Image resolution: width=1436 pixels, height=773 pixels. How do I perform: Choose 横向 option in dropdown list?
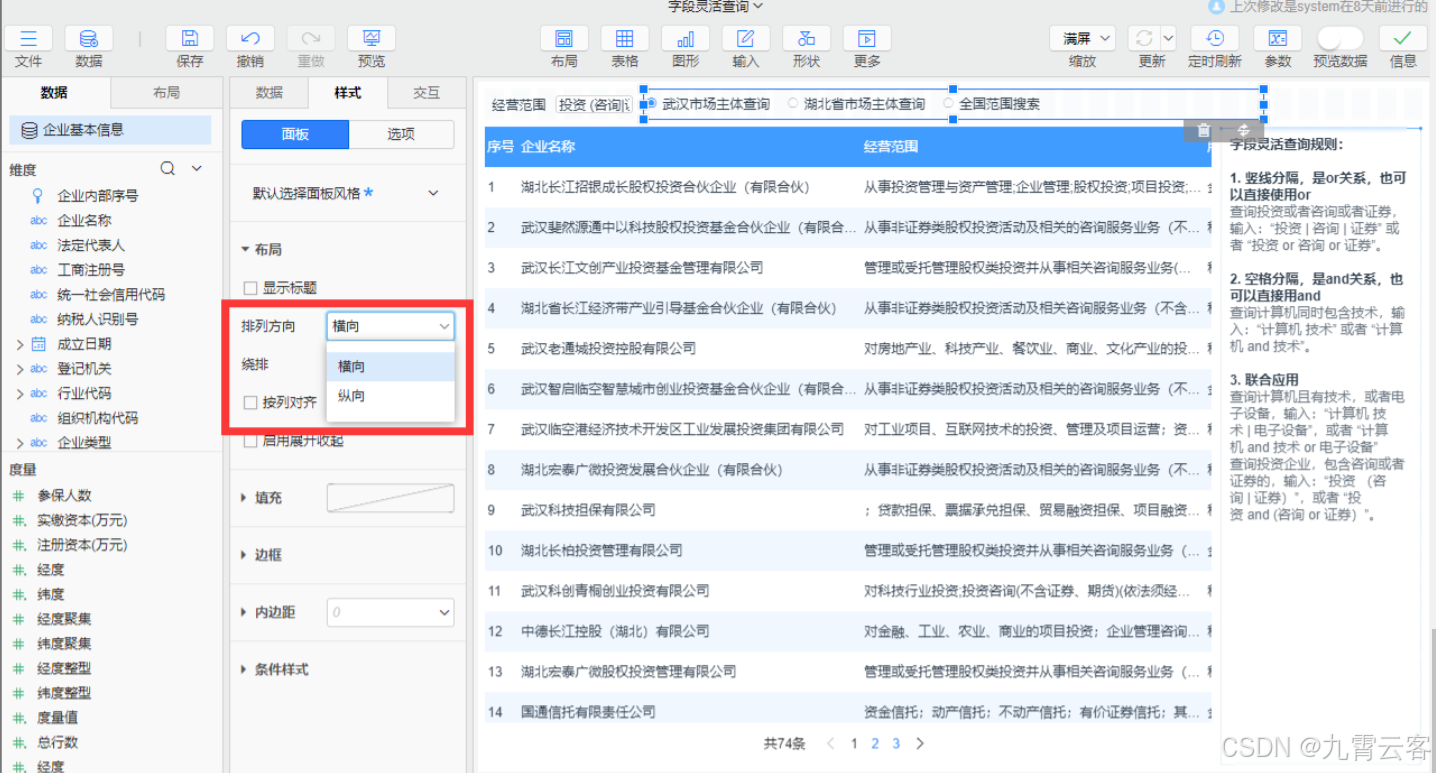390,366
